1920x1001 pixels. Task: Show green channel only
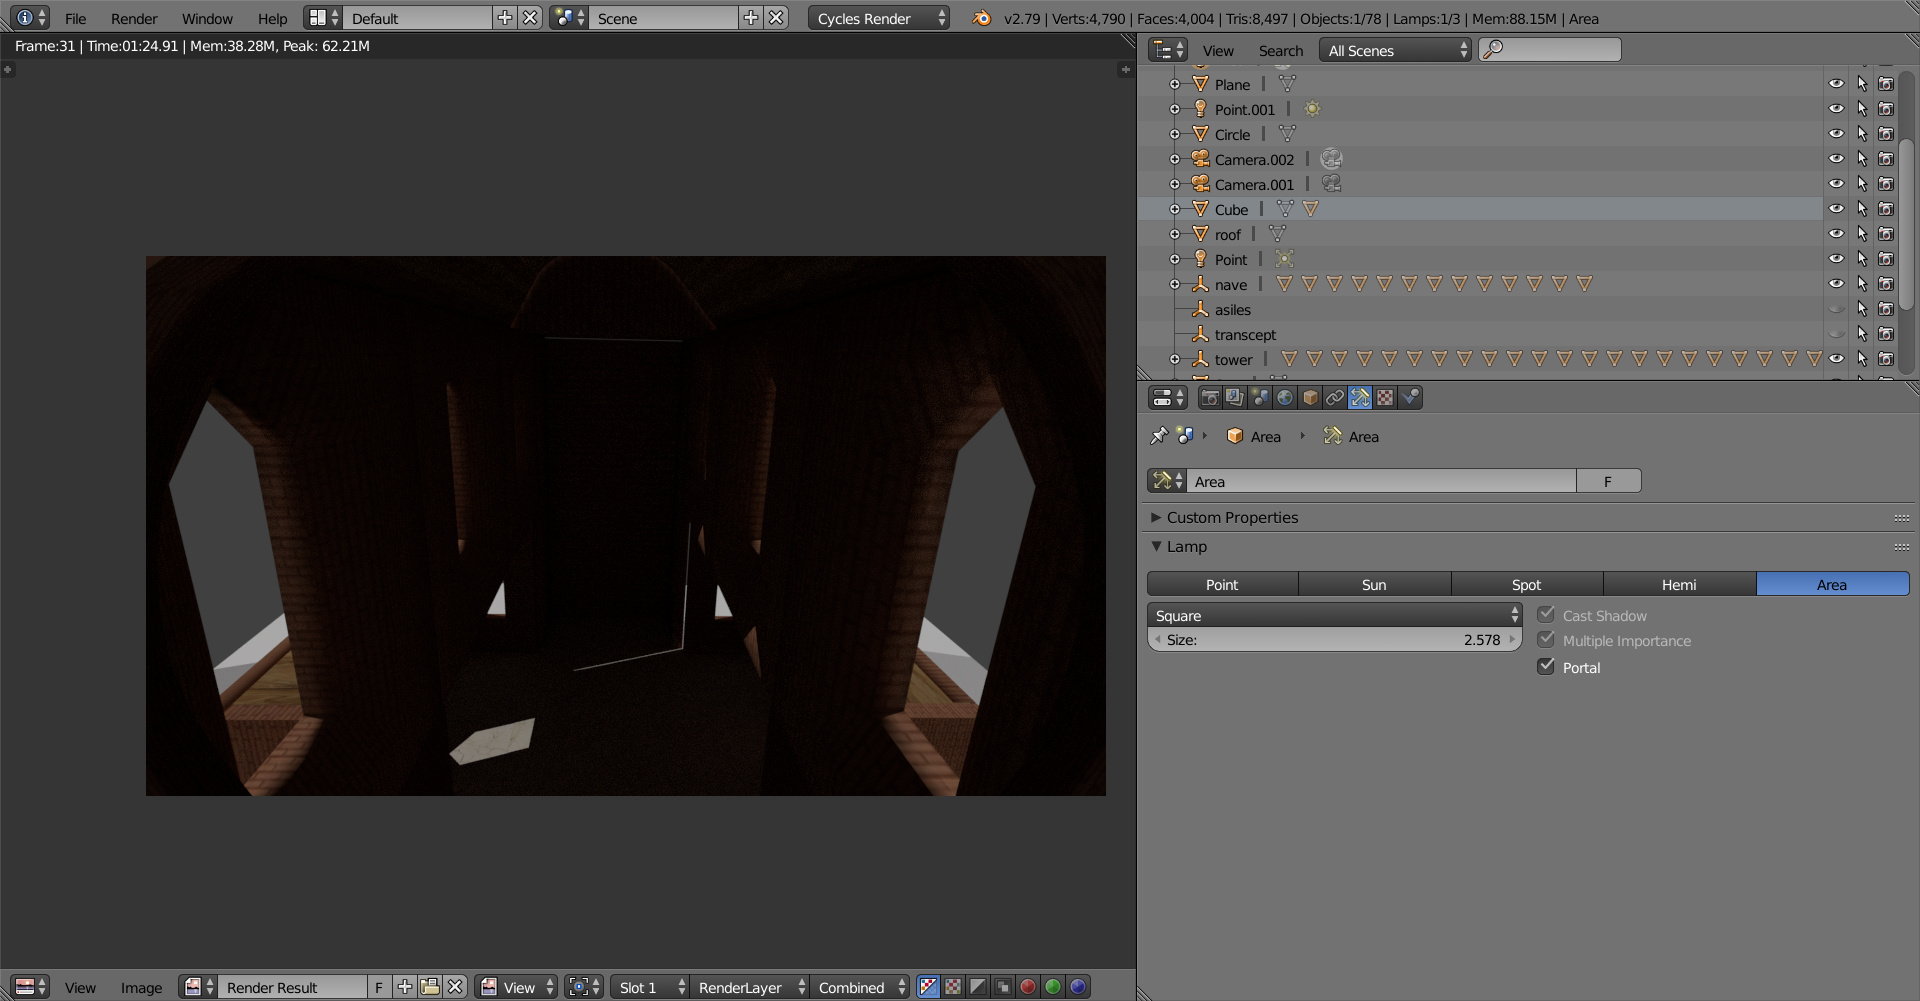(1053, 987)
